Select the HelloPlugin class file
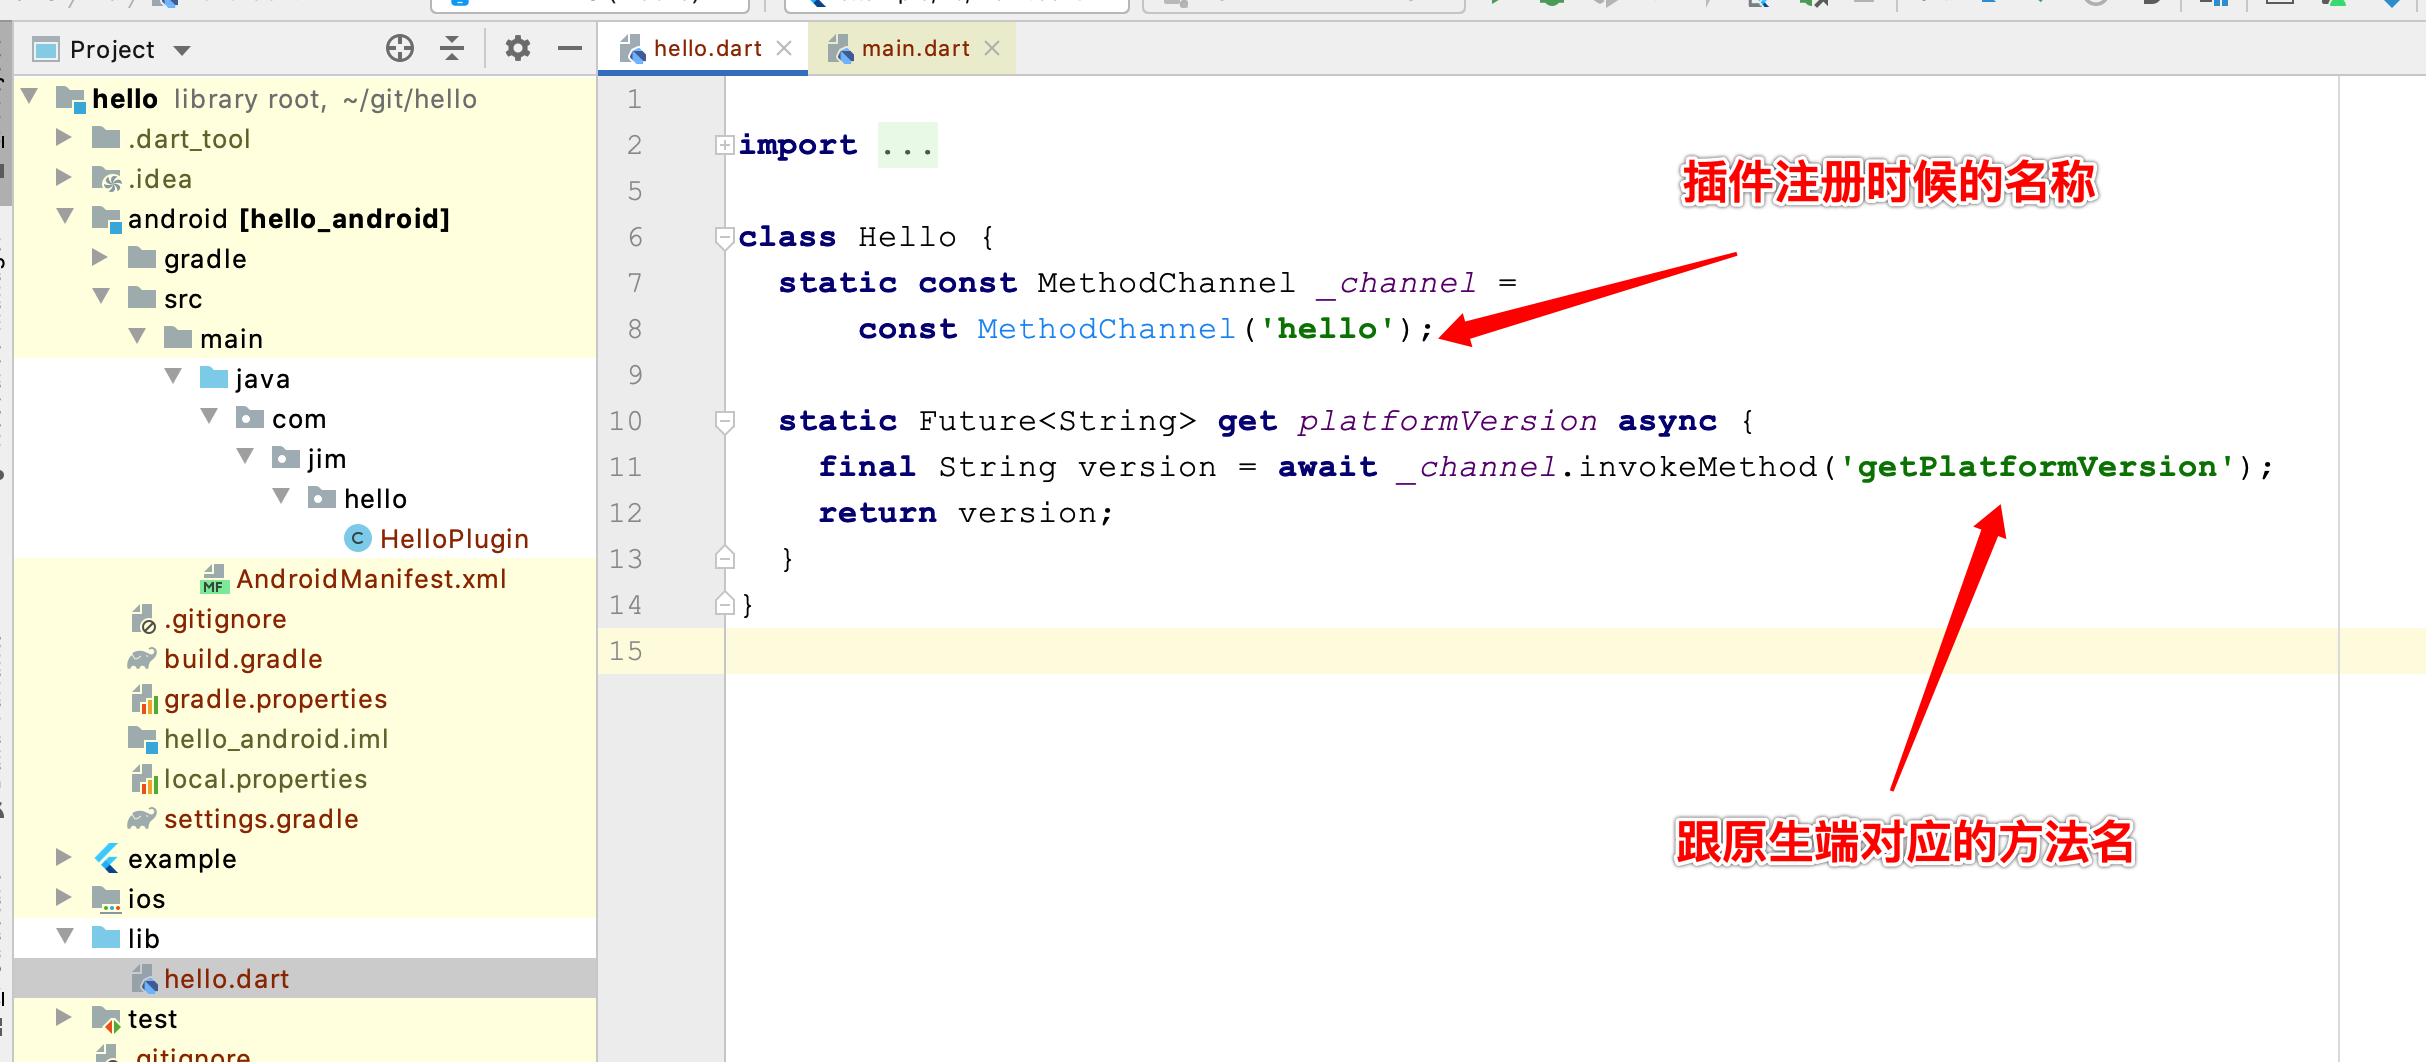Viewport: 2426px width, 1062px height. [454, 539]
